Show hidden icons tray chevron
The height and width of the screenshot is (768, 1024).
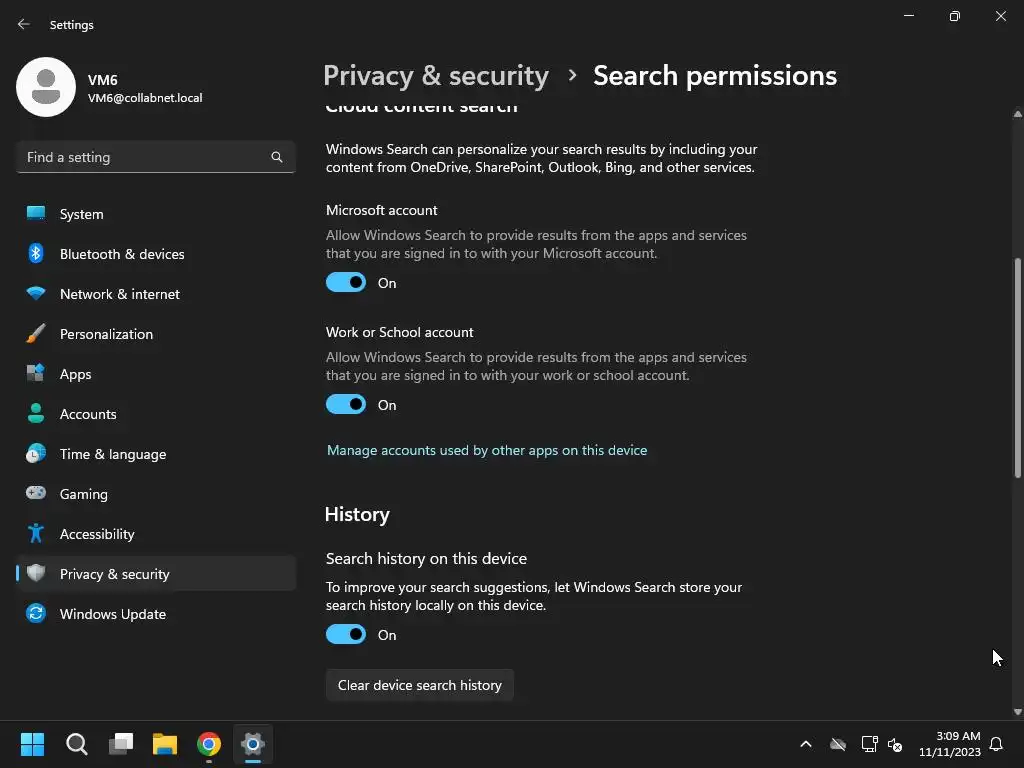(x=805, y=744)
